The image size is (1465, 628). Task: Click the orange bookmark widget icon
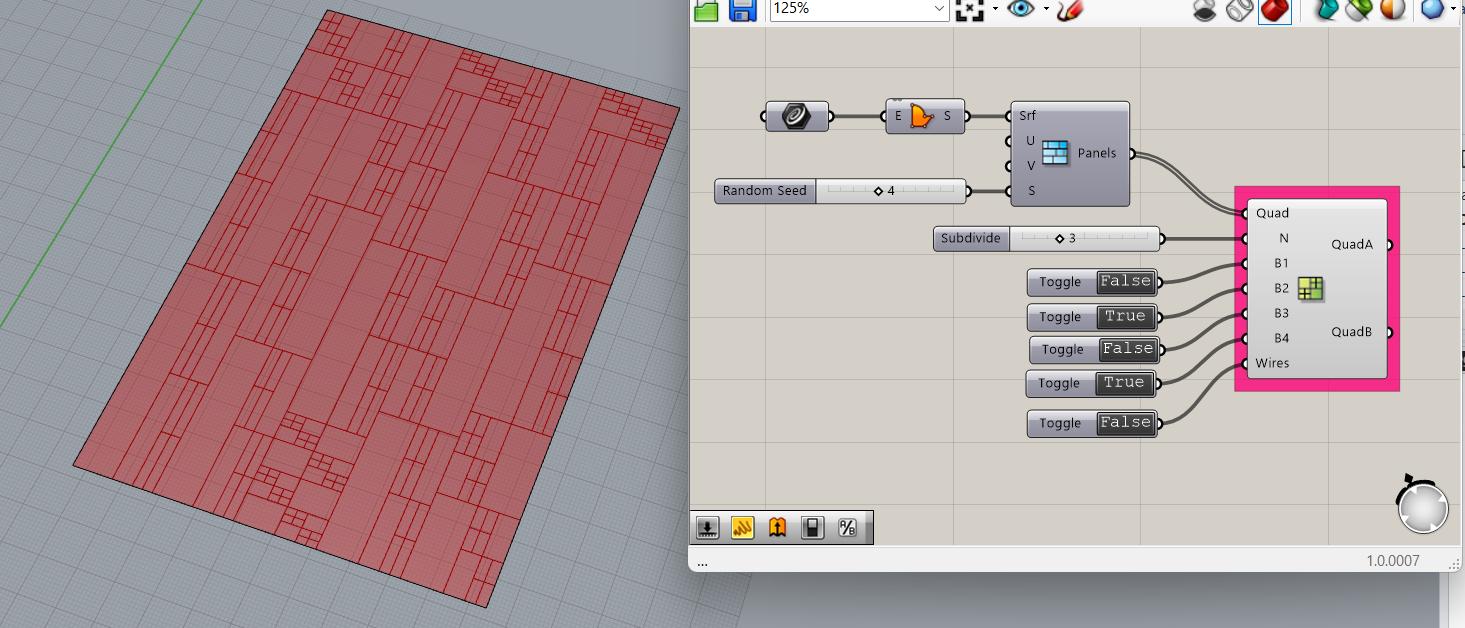click(x=777, y=527)
